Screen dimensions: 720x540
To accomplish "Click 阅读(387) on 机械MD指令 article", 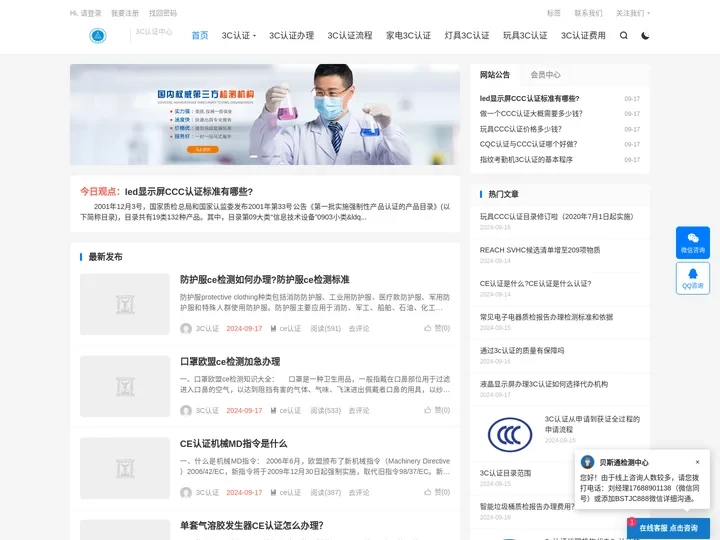I will [x=326, y=492].
